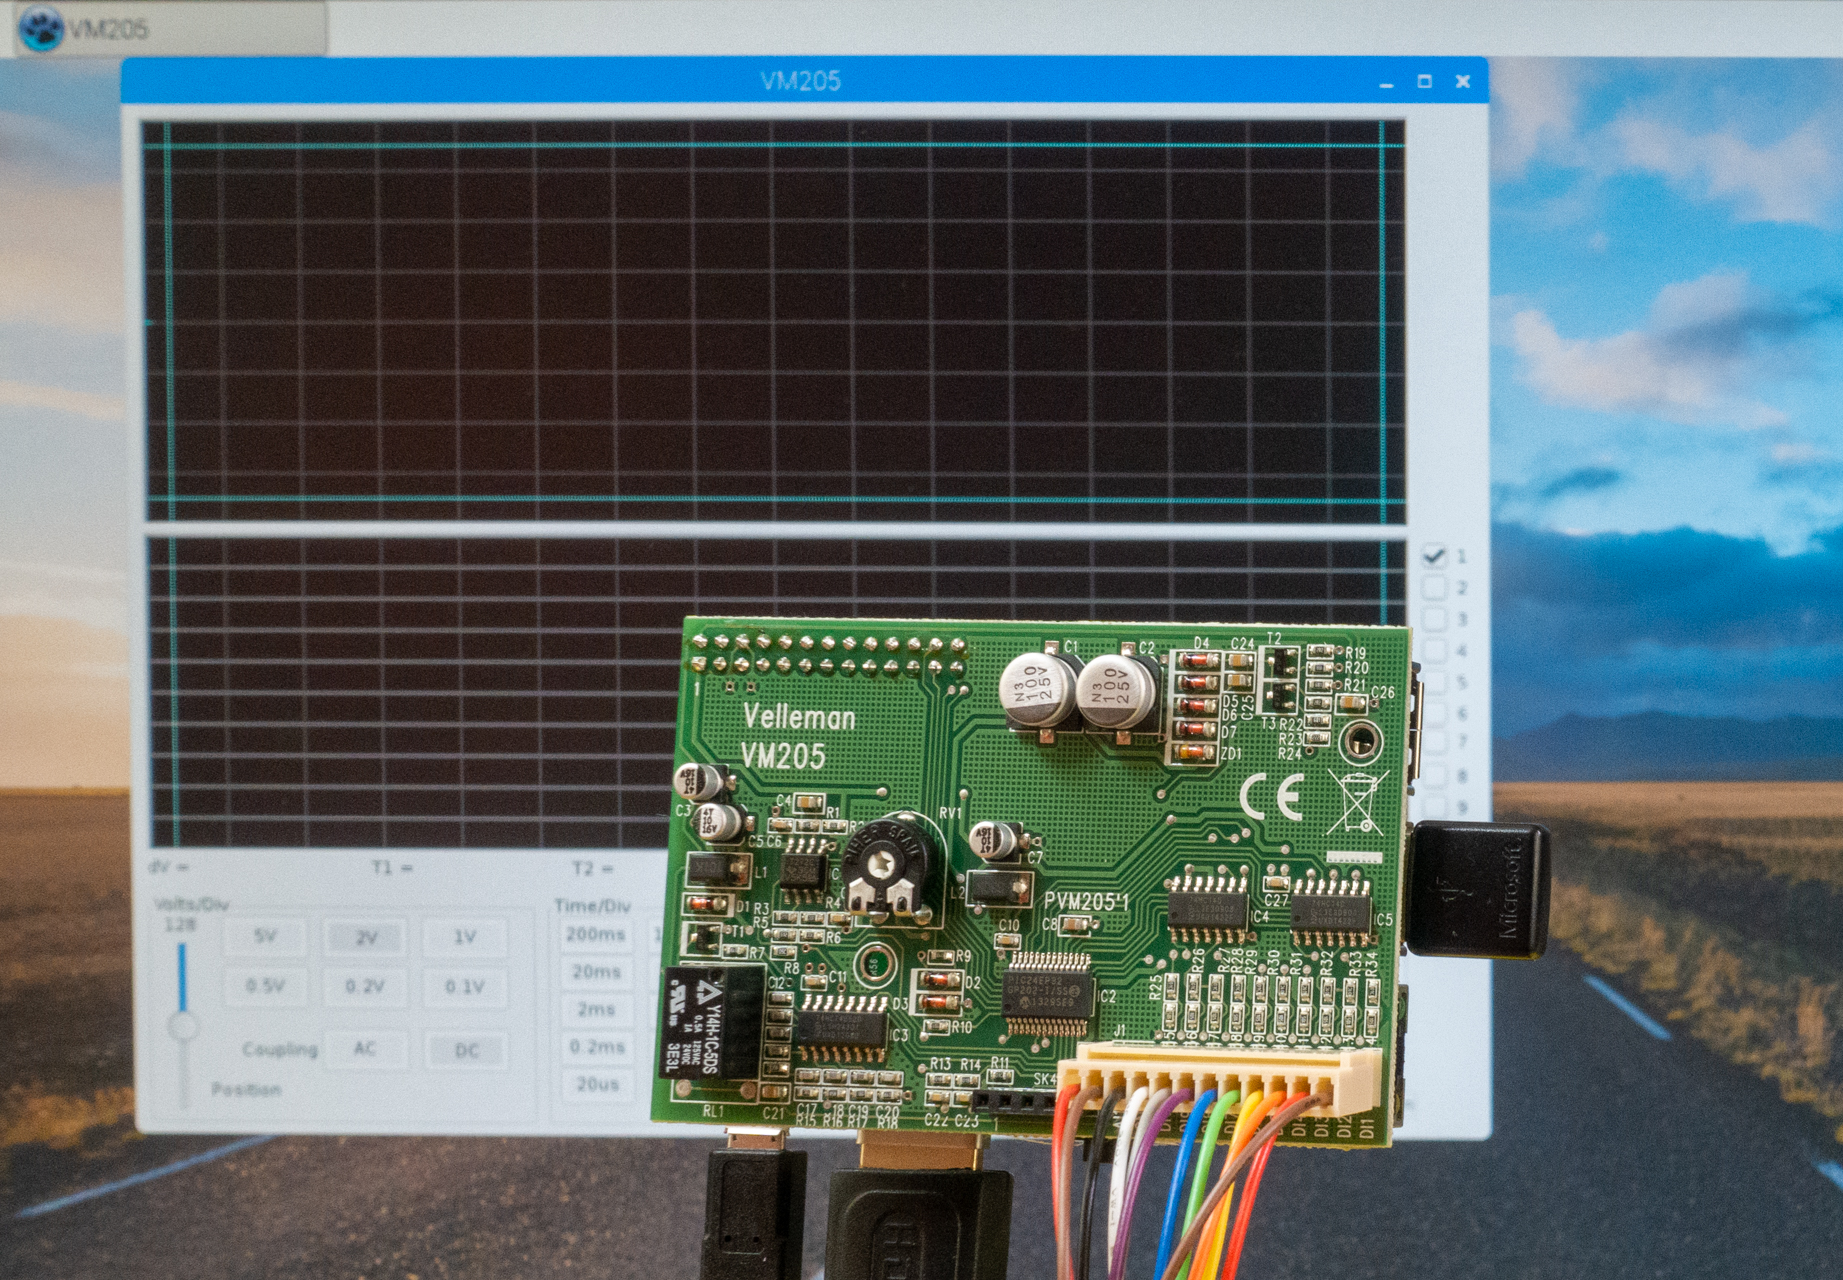Pick the 0.2V range button
The image size is (1843, 1280).
click(365, 986)
